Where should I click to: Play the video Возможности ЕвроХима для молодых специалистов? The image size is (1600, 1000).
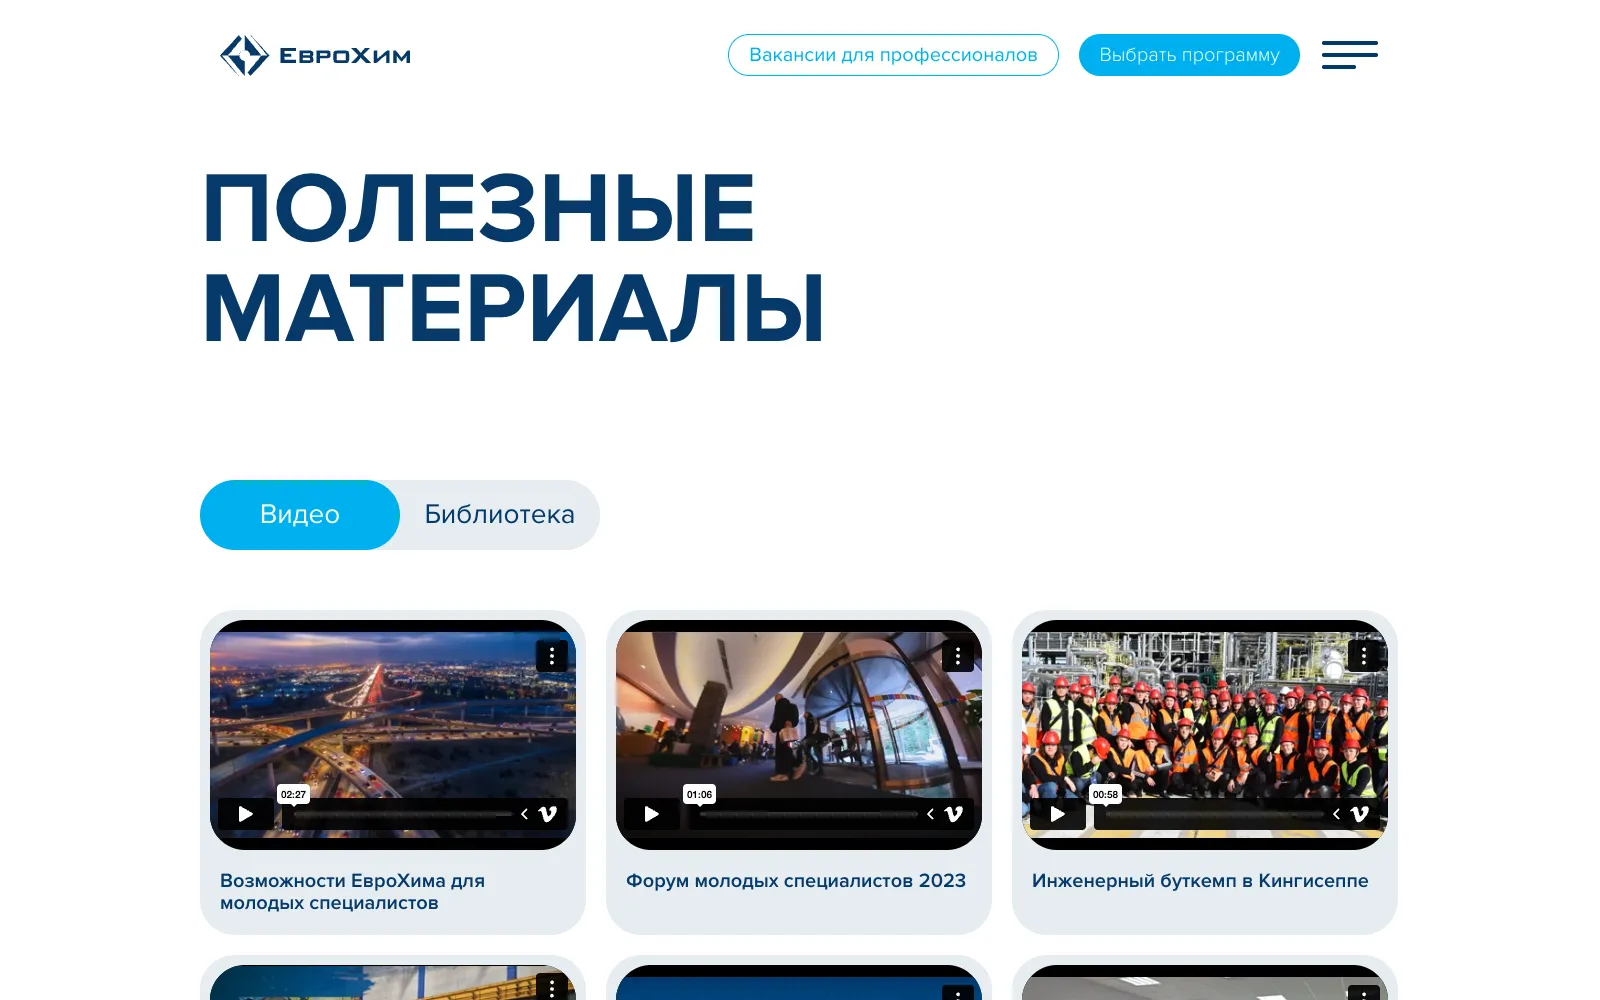[246, 814]
